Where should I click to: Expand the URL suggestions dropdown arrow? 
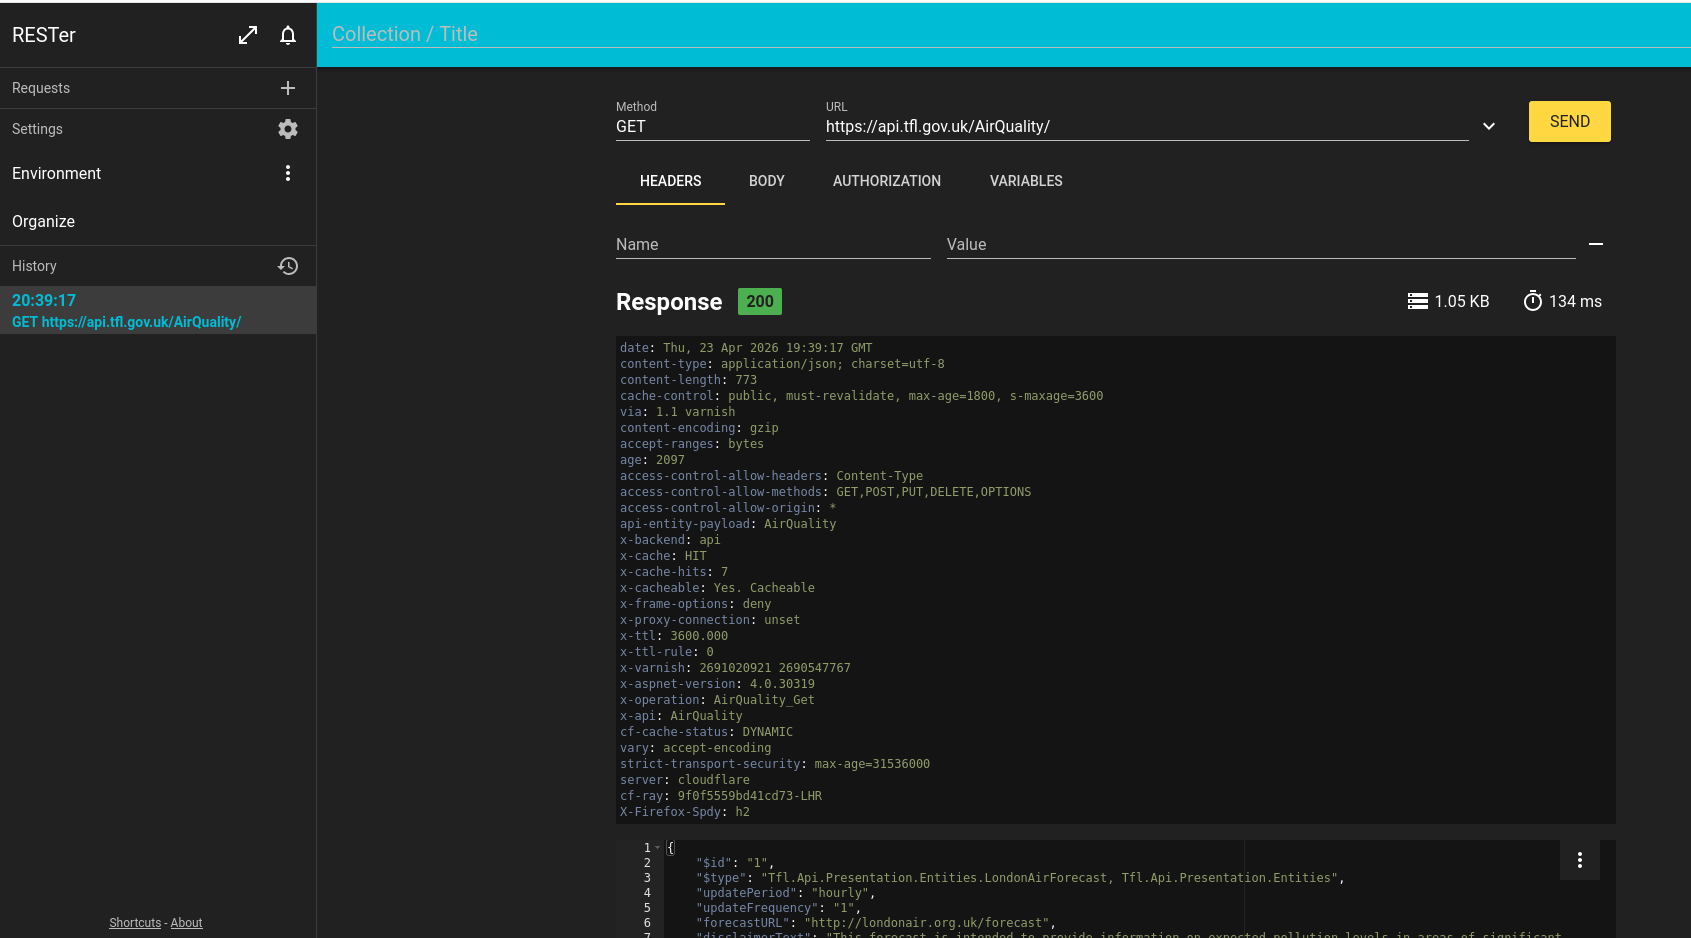click(1489, 126)
